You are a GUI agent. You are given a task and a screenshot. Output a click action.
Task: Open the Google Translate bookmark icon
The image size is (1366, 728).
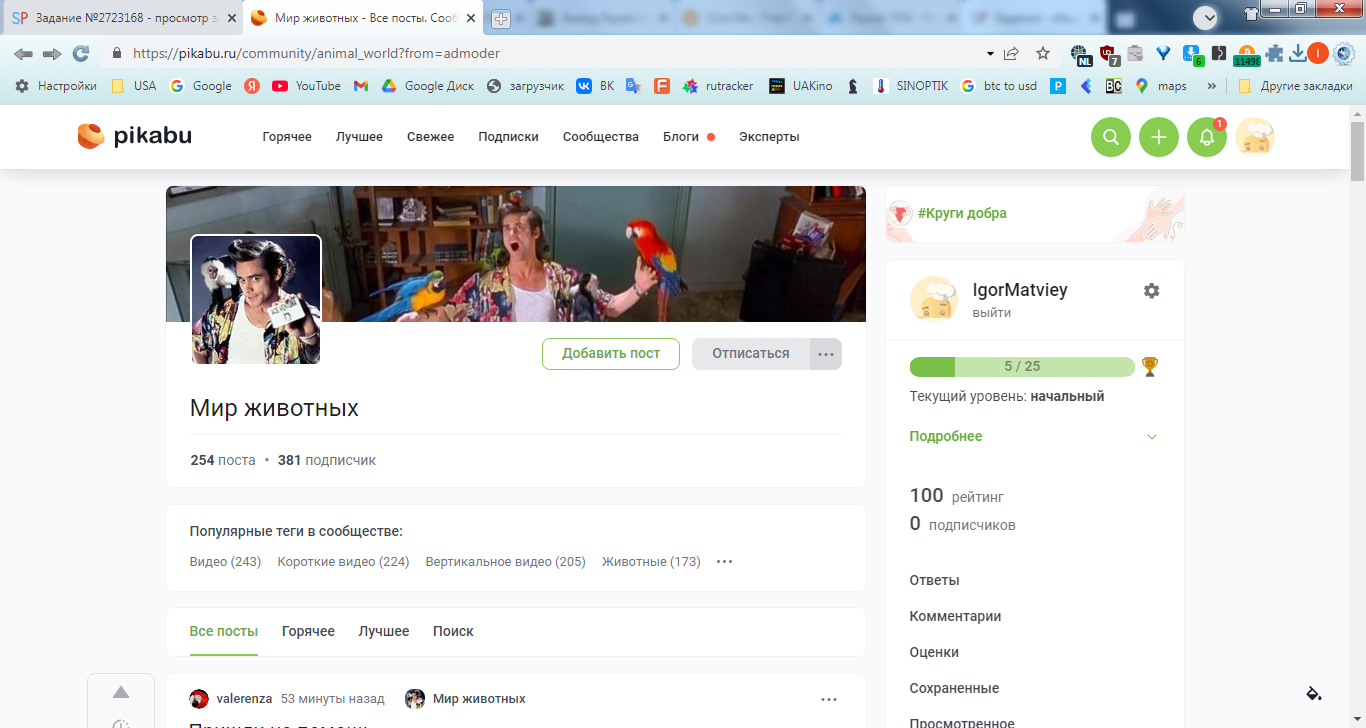tap(633, 86)
